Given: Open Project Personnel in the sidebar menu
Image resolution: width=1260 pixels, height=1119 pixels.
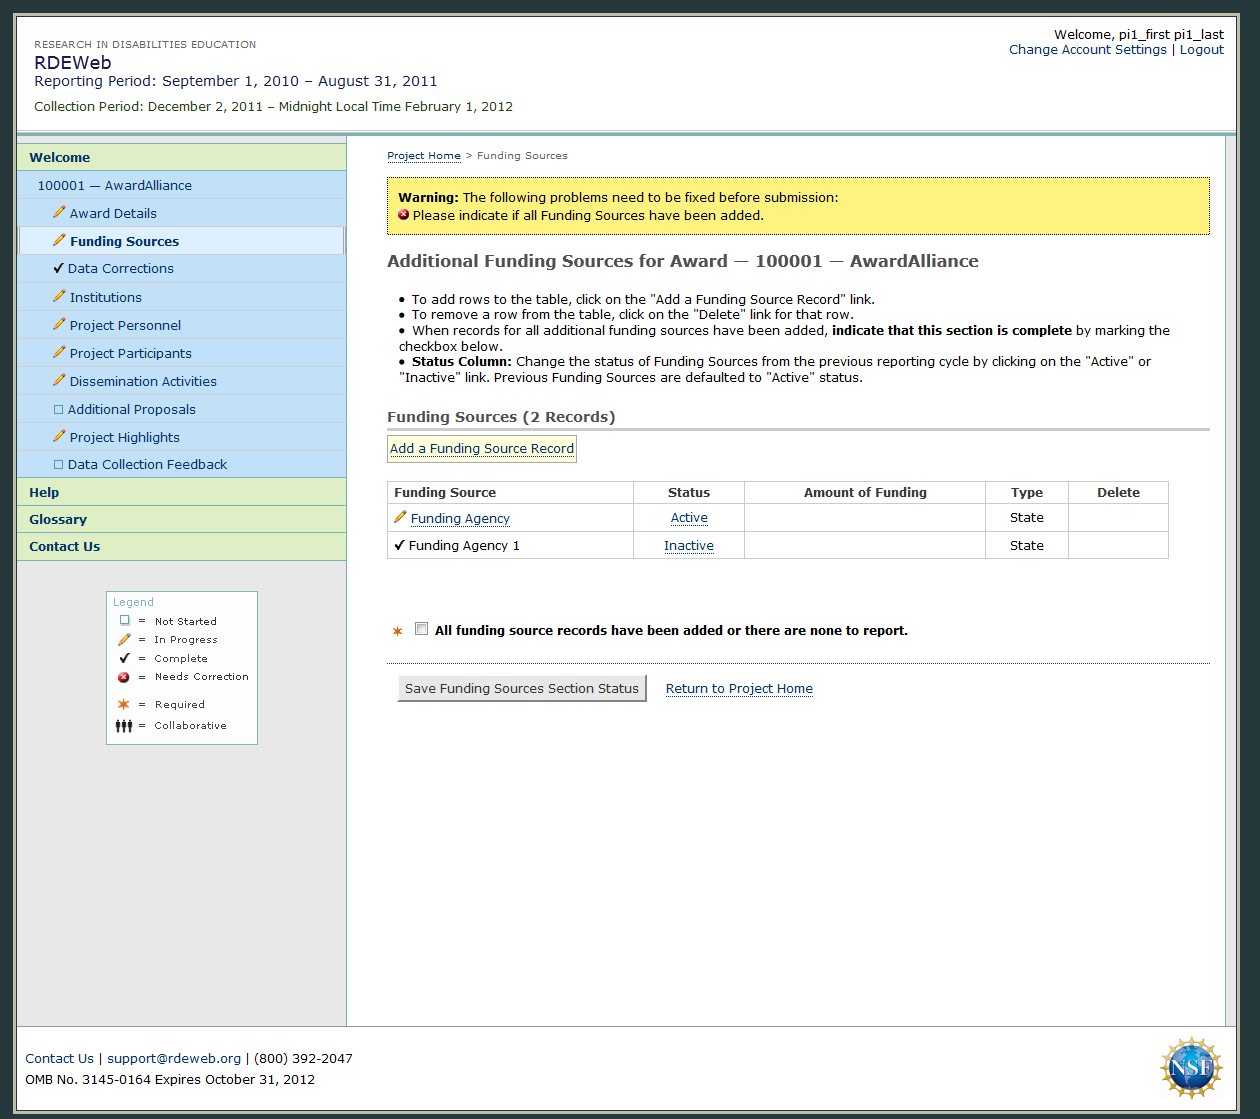Looking at the screenshot, I should pos(125,325).
